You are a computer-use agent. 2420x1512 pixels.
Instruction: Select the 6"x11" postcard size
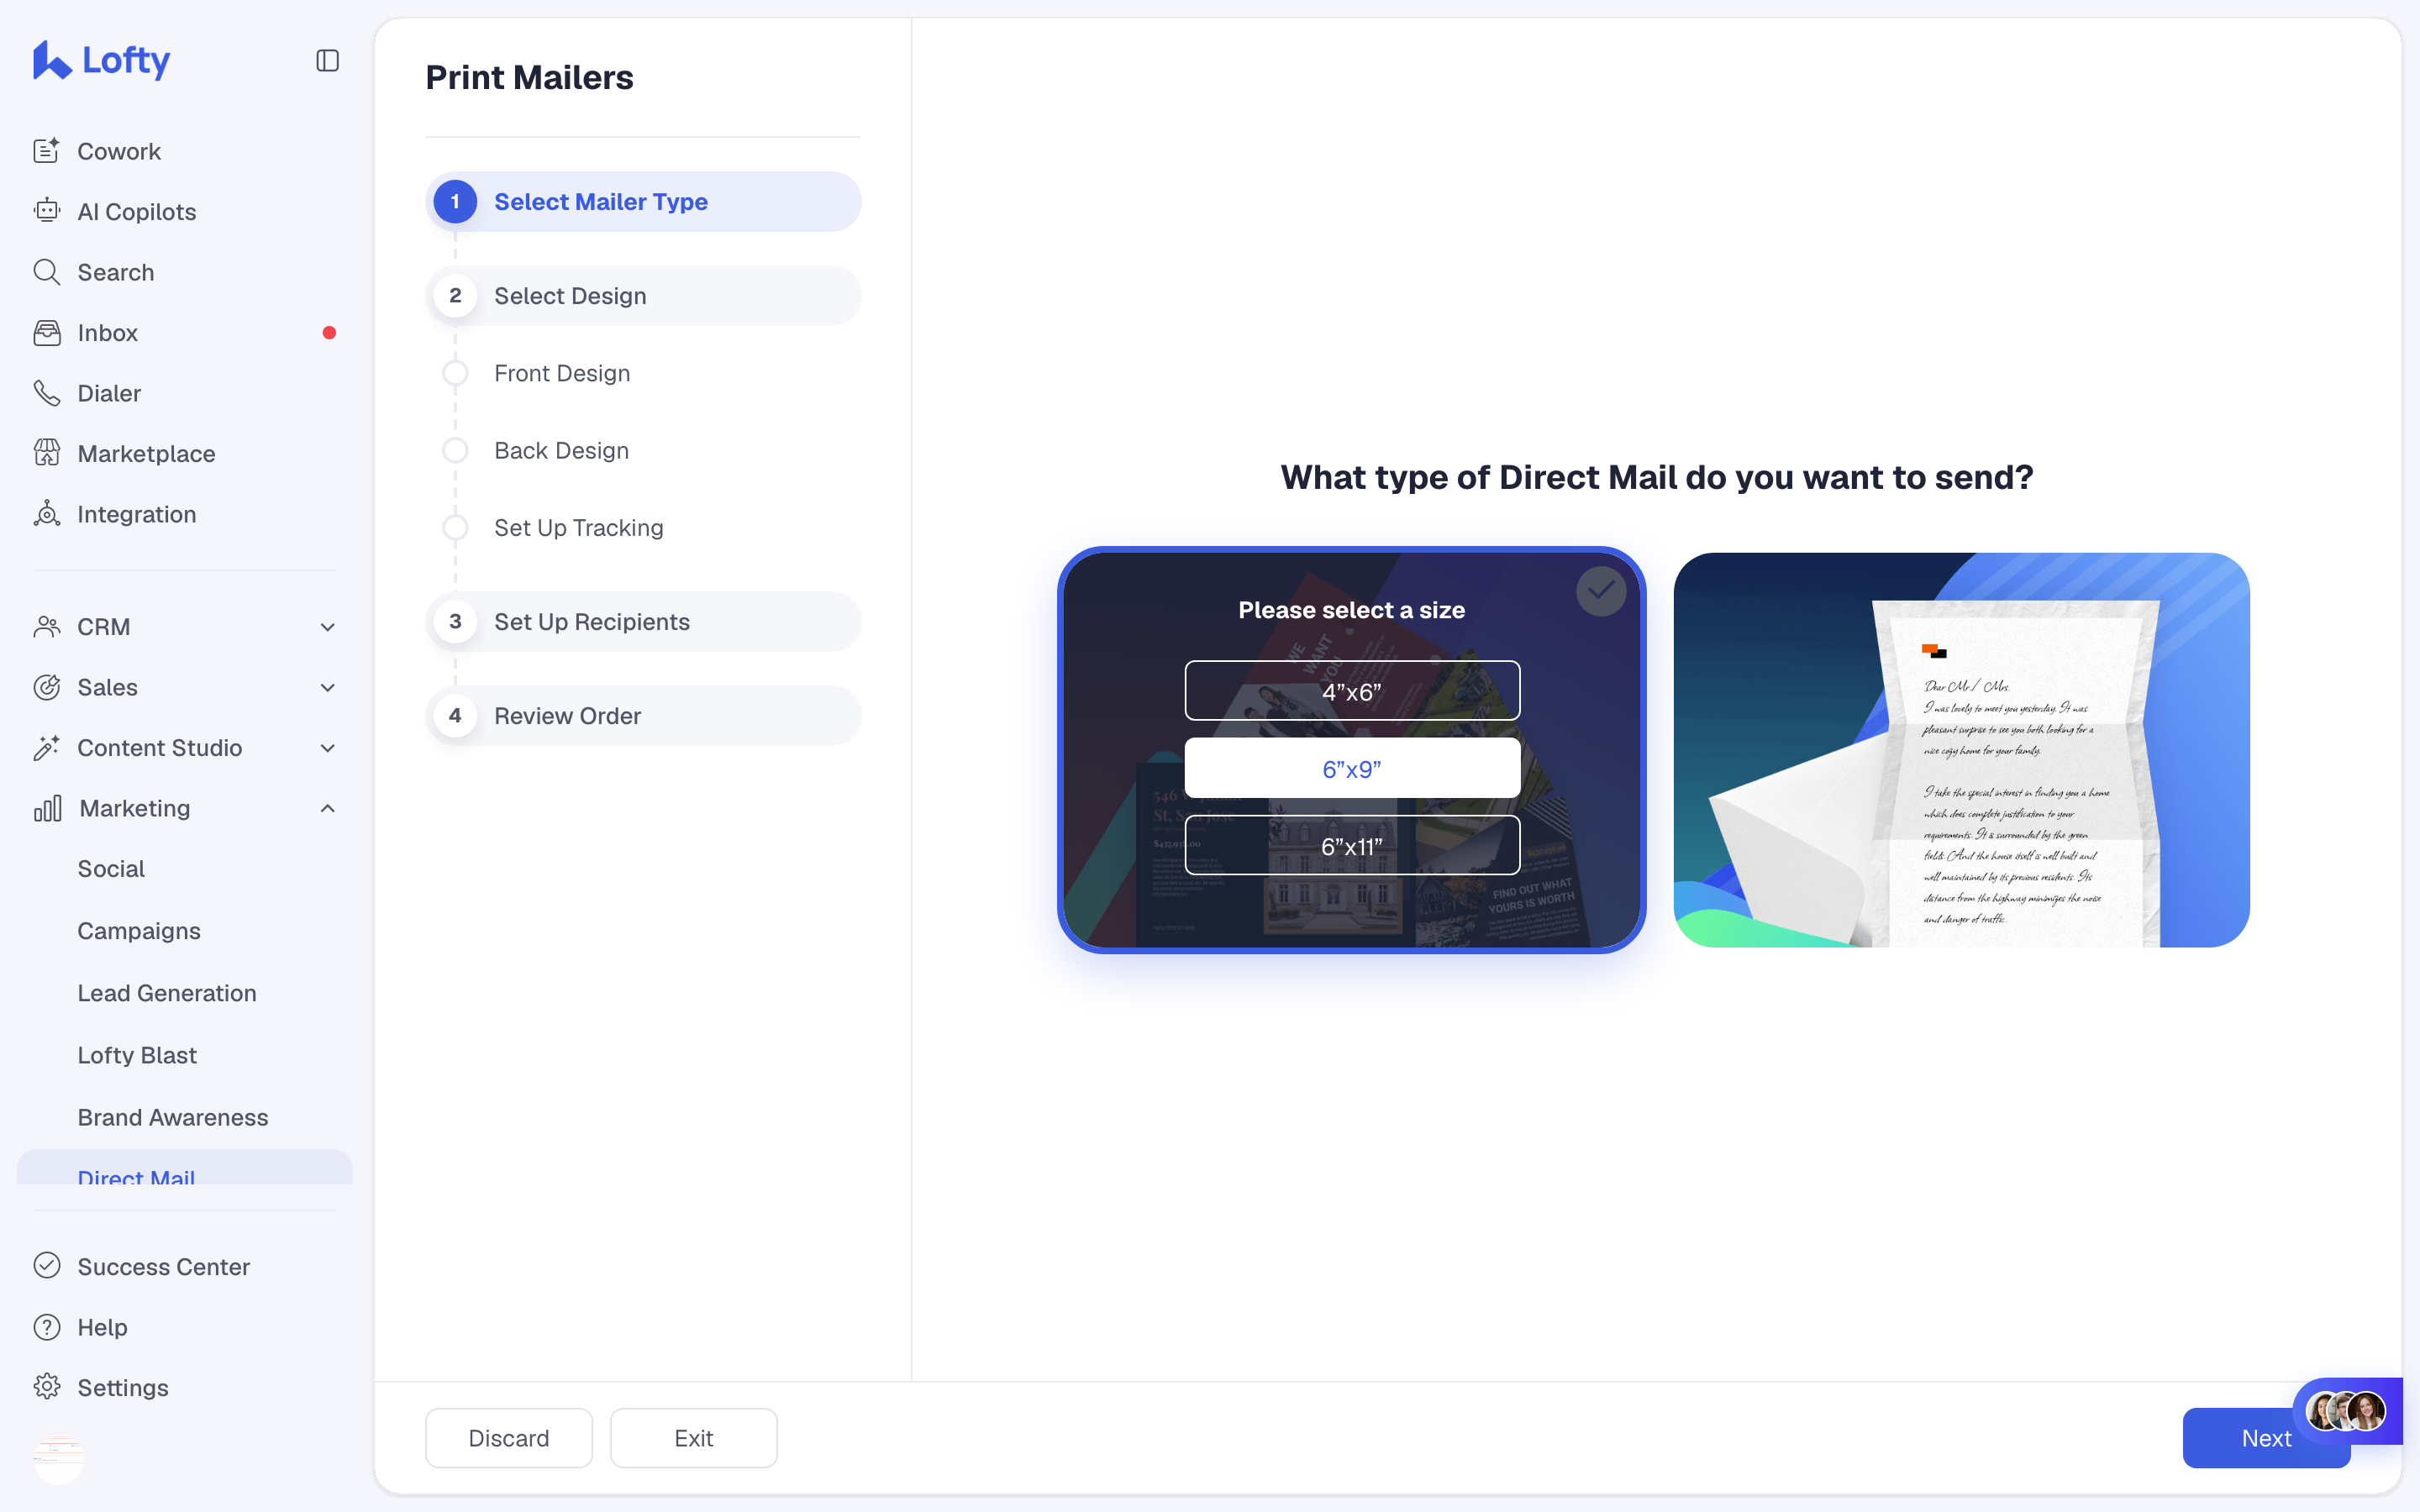pos(1352,846)
